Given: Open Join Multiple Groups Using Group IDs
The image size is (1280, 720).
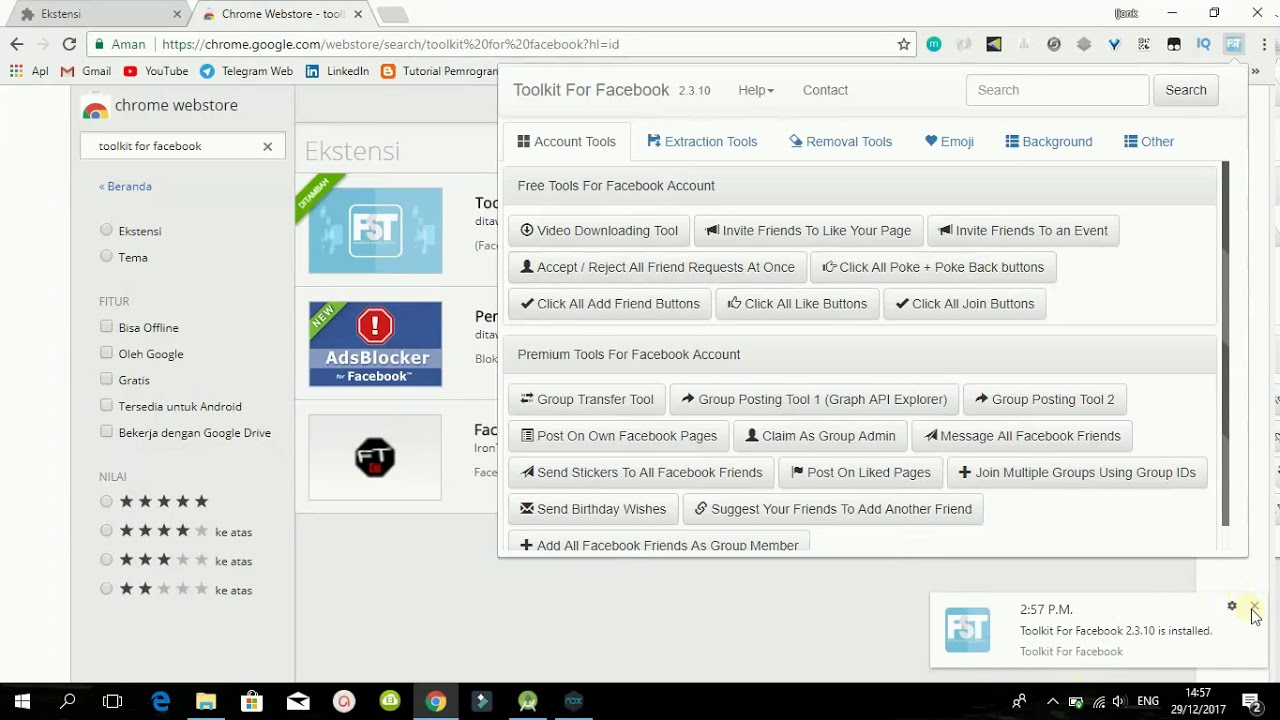Looking at the screenshot, I should coord(1077,473).
